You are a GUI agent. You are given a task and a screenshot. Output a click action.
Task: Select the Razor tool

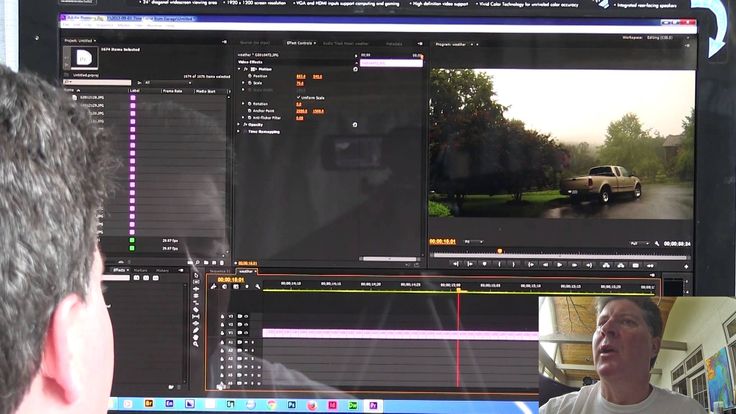tap(196, 310)
